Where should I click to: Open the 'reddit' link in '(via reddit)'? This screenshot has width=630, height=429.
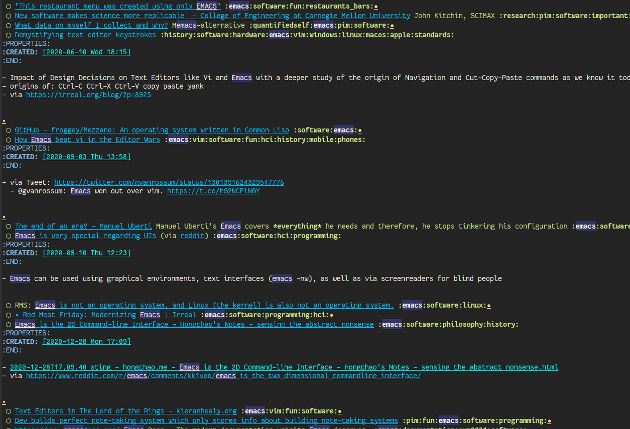point(192,236)
